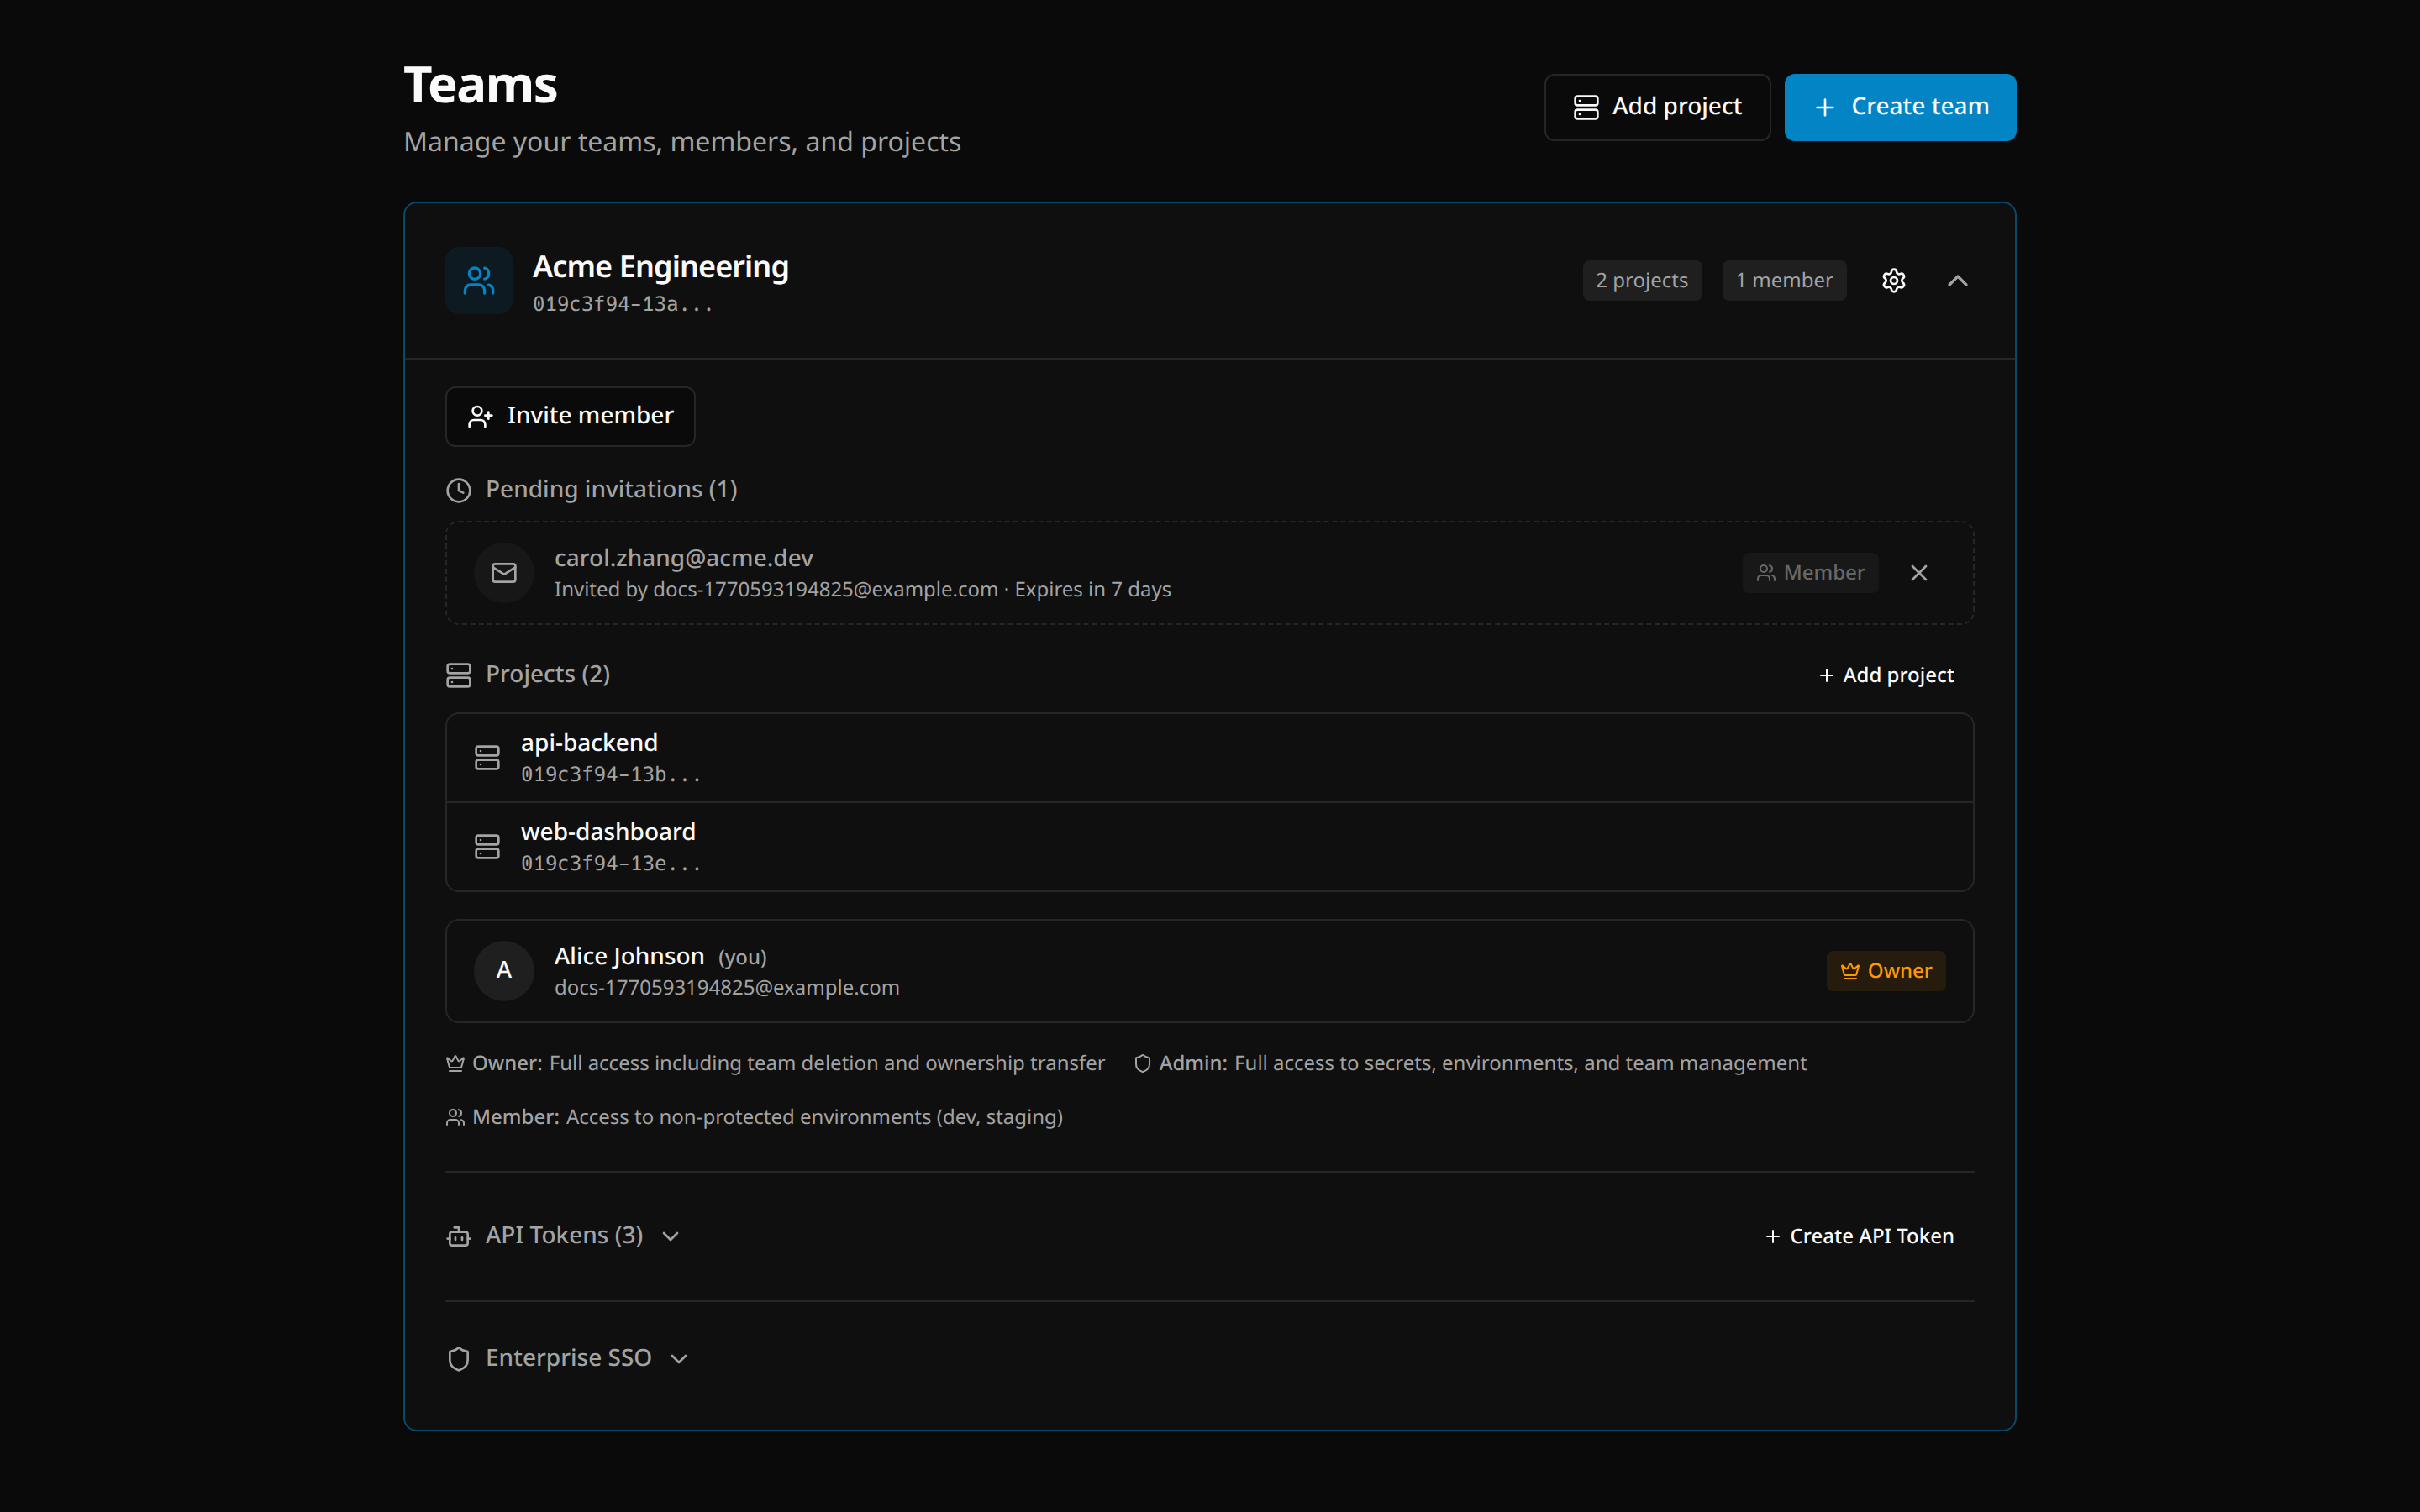Expand the Enterprise SSO section
Viewport: 2420px width, 1512px height.
[x=679, y=1358]
